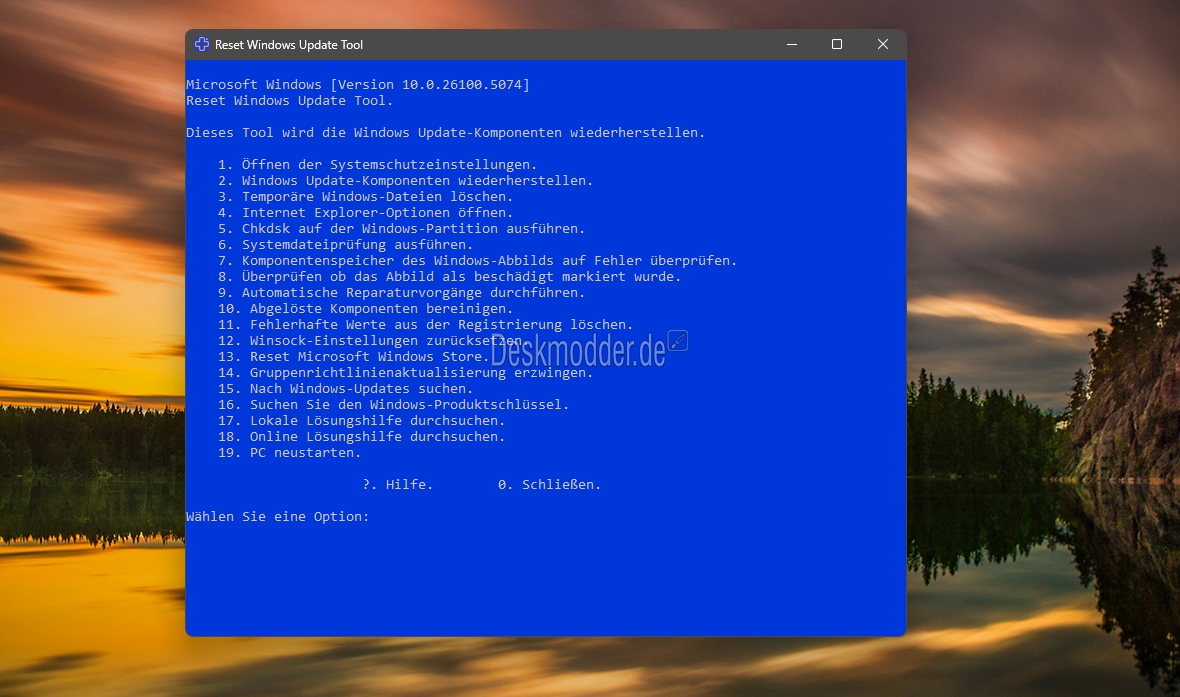Click the '?. Hilfe.' entry
Image resolution: width=1180 pixels, height=697 pixels.
[398, 485]
